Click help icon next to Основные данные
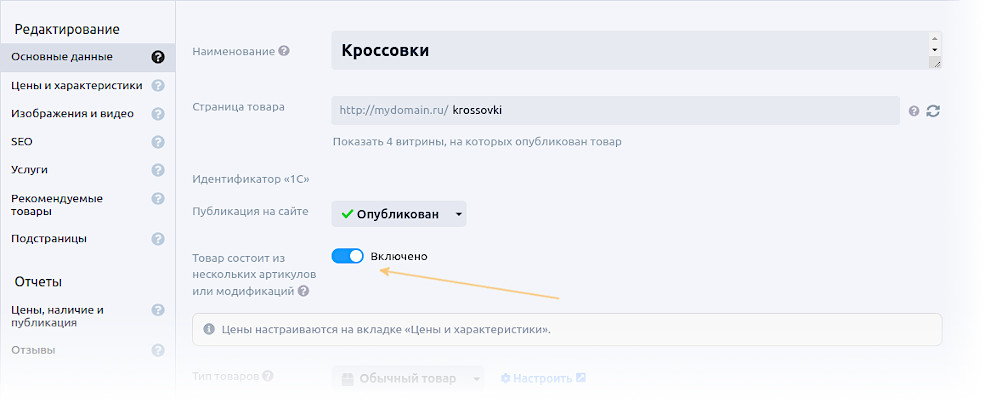The width and height of the screenshot is (985, 403). 157,57
